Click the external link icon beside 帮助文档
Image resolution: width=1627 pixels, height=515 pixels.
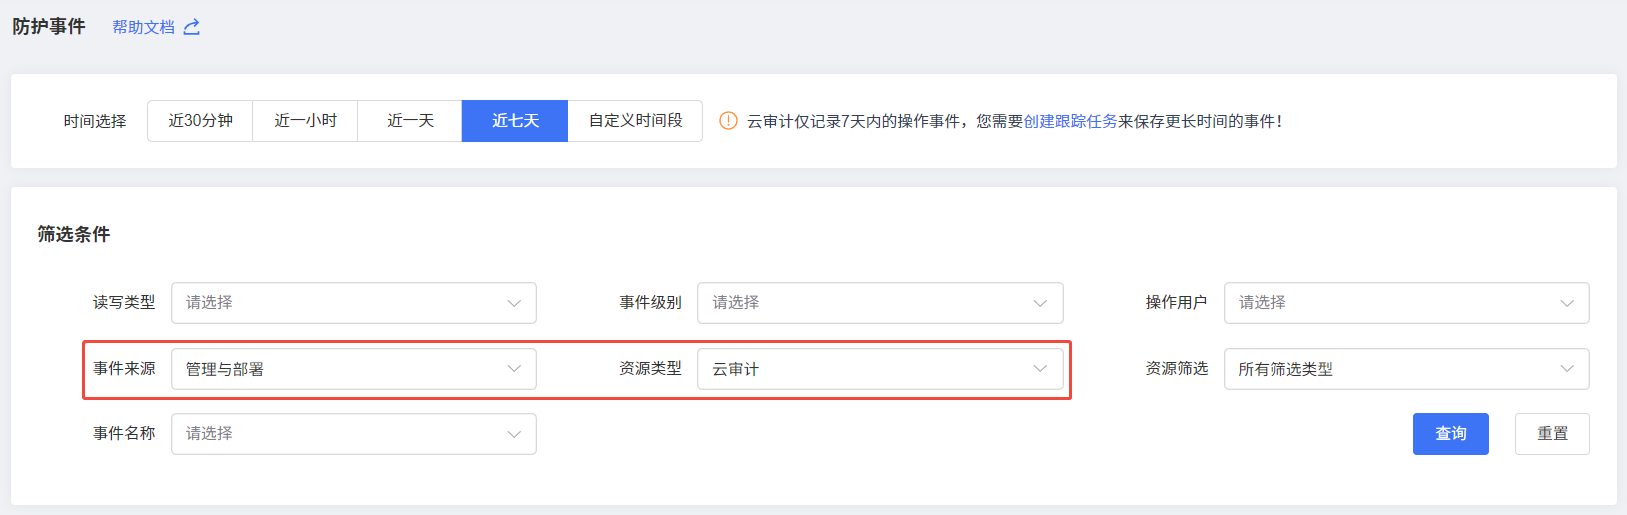tap(192, 27)
